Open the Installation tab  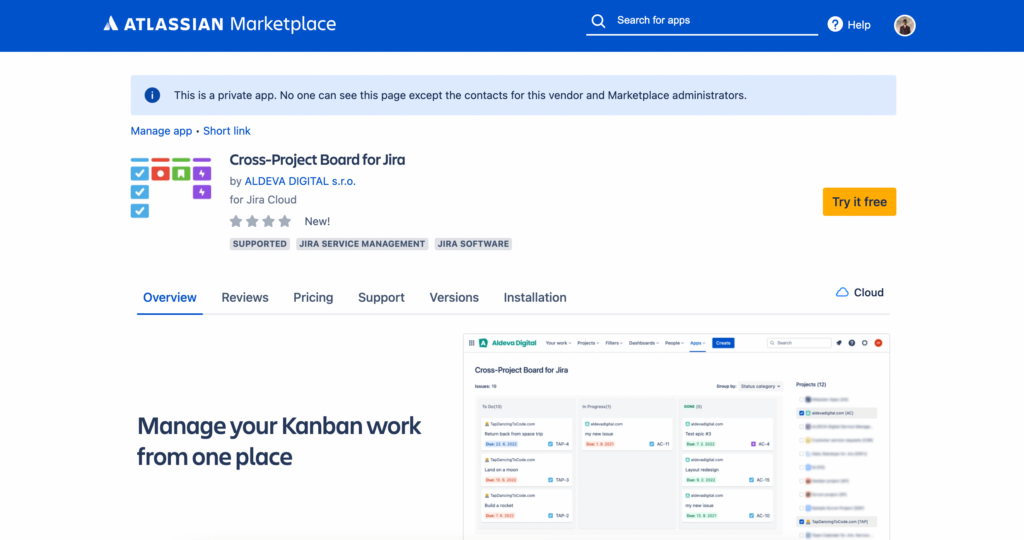pyautogui.click(x=535, y=298)
